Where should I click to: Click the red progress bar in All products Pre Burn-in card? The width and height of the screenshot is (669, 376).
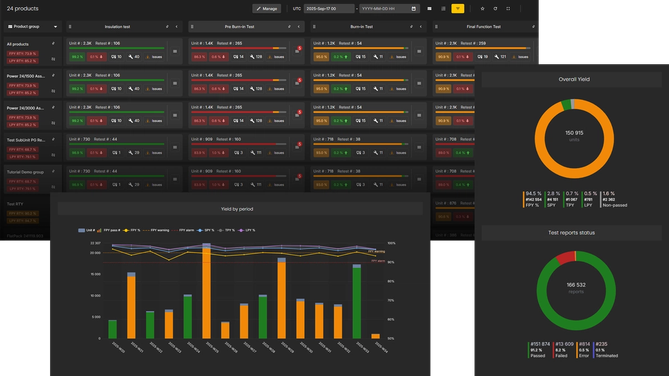232,48
